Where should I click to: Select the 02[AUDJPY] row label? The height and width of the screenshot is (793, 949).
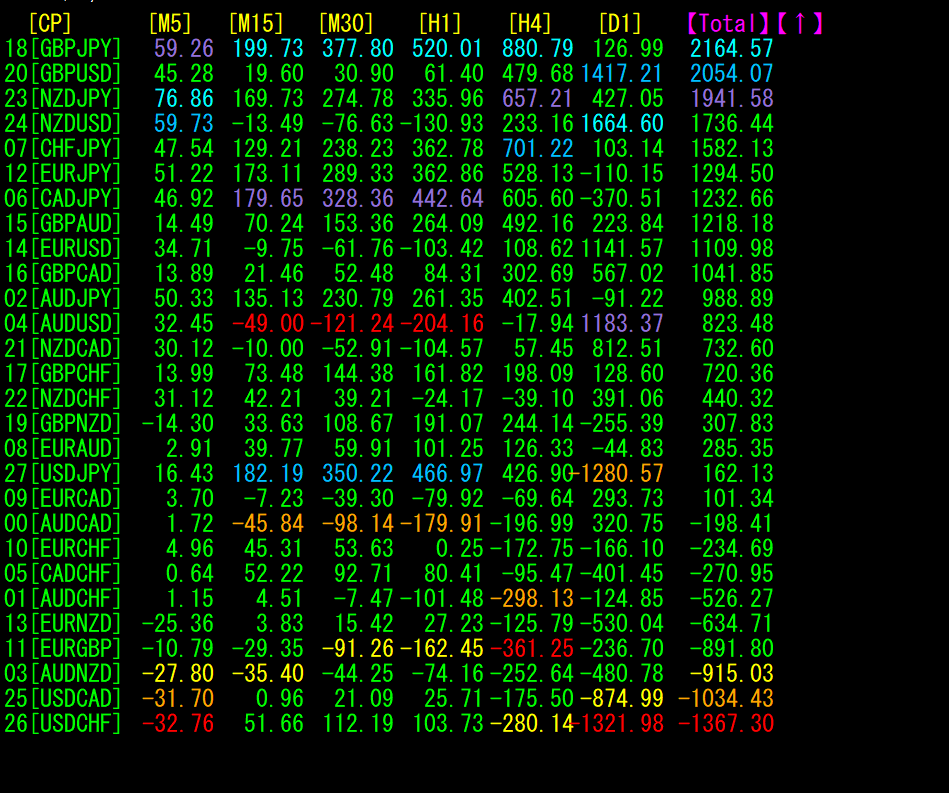click(63, 298)
